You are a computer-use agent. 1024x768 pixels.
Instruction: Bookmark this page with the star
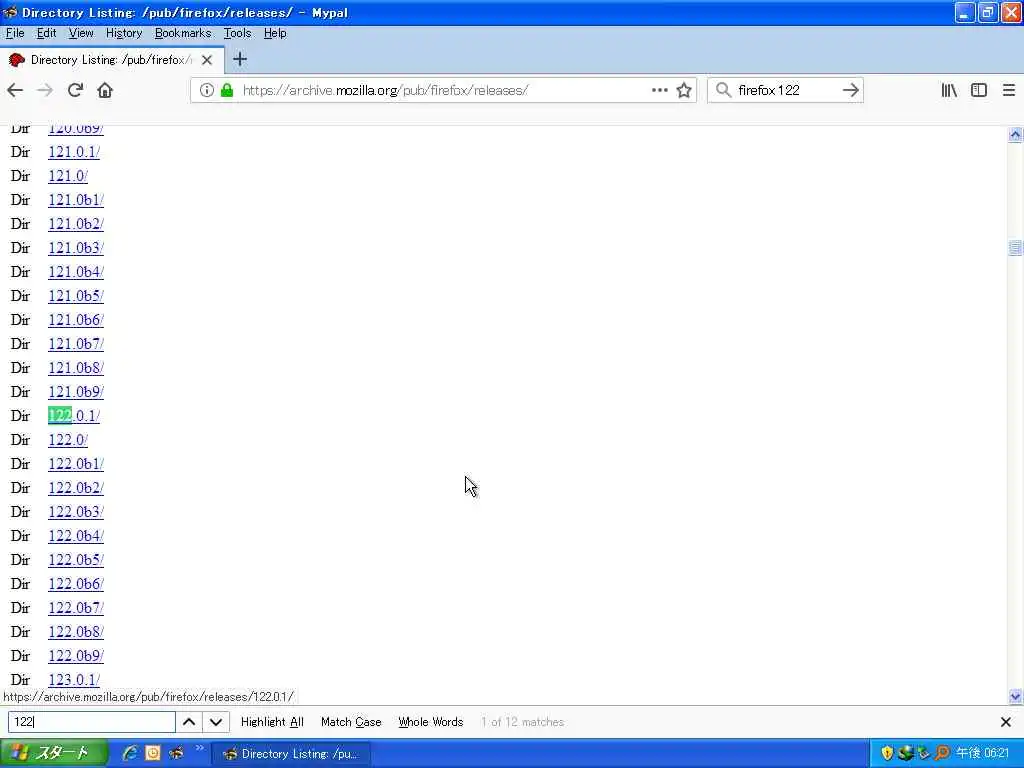click(684, 90)
